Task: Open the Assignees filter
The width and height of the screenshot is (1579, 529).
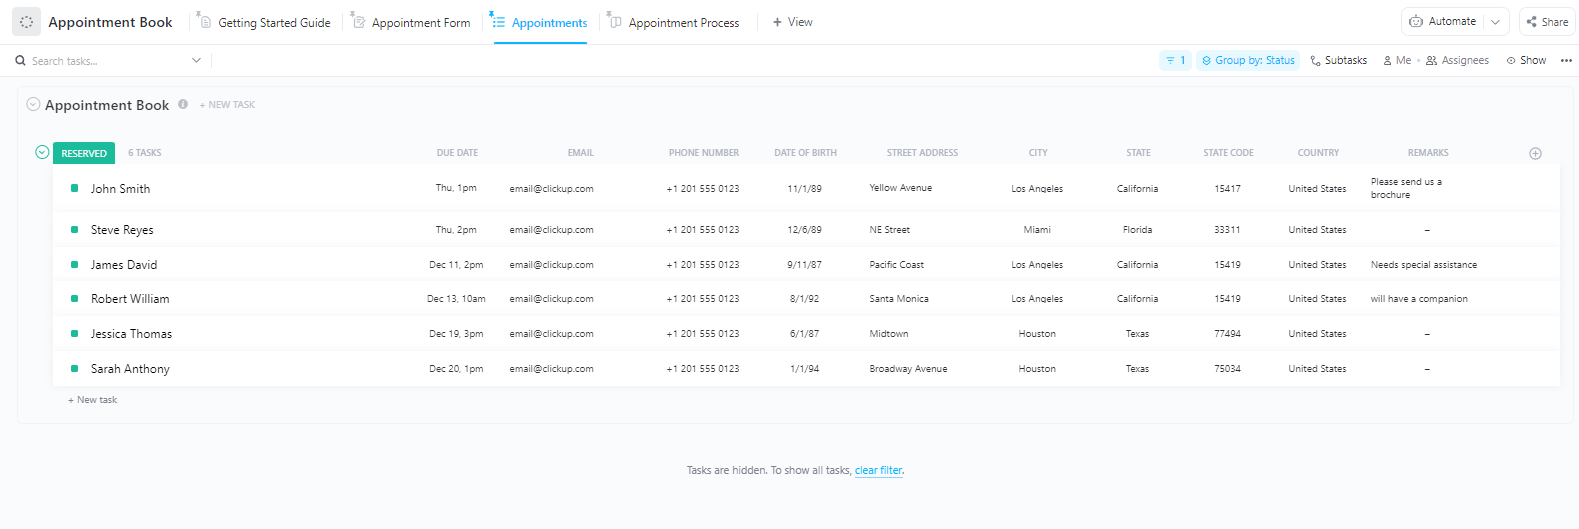Action: [x=1457, y=60]
